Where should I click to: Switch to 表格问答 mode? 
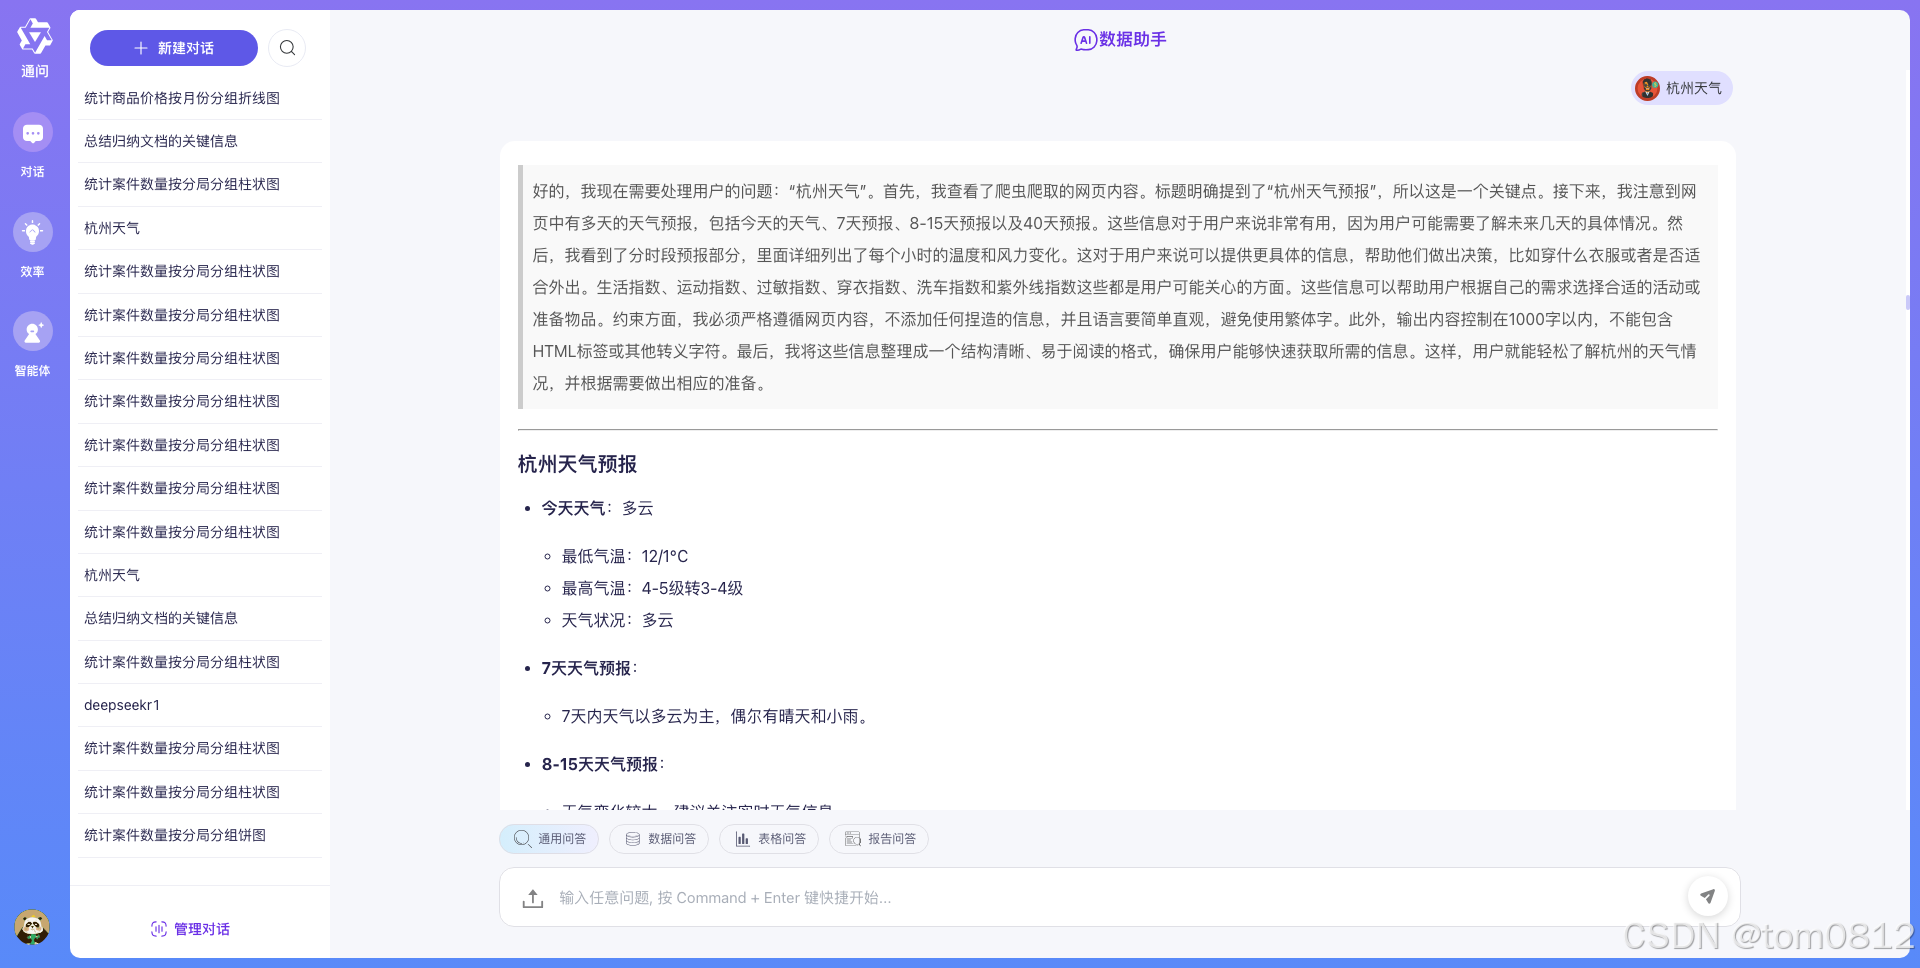tap(769, 839)
